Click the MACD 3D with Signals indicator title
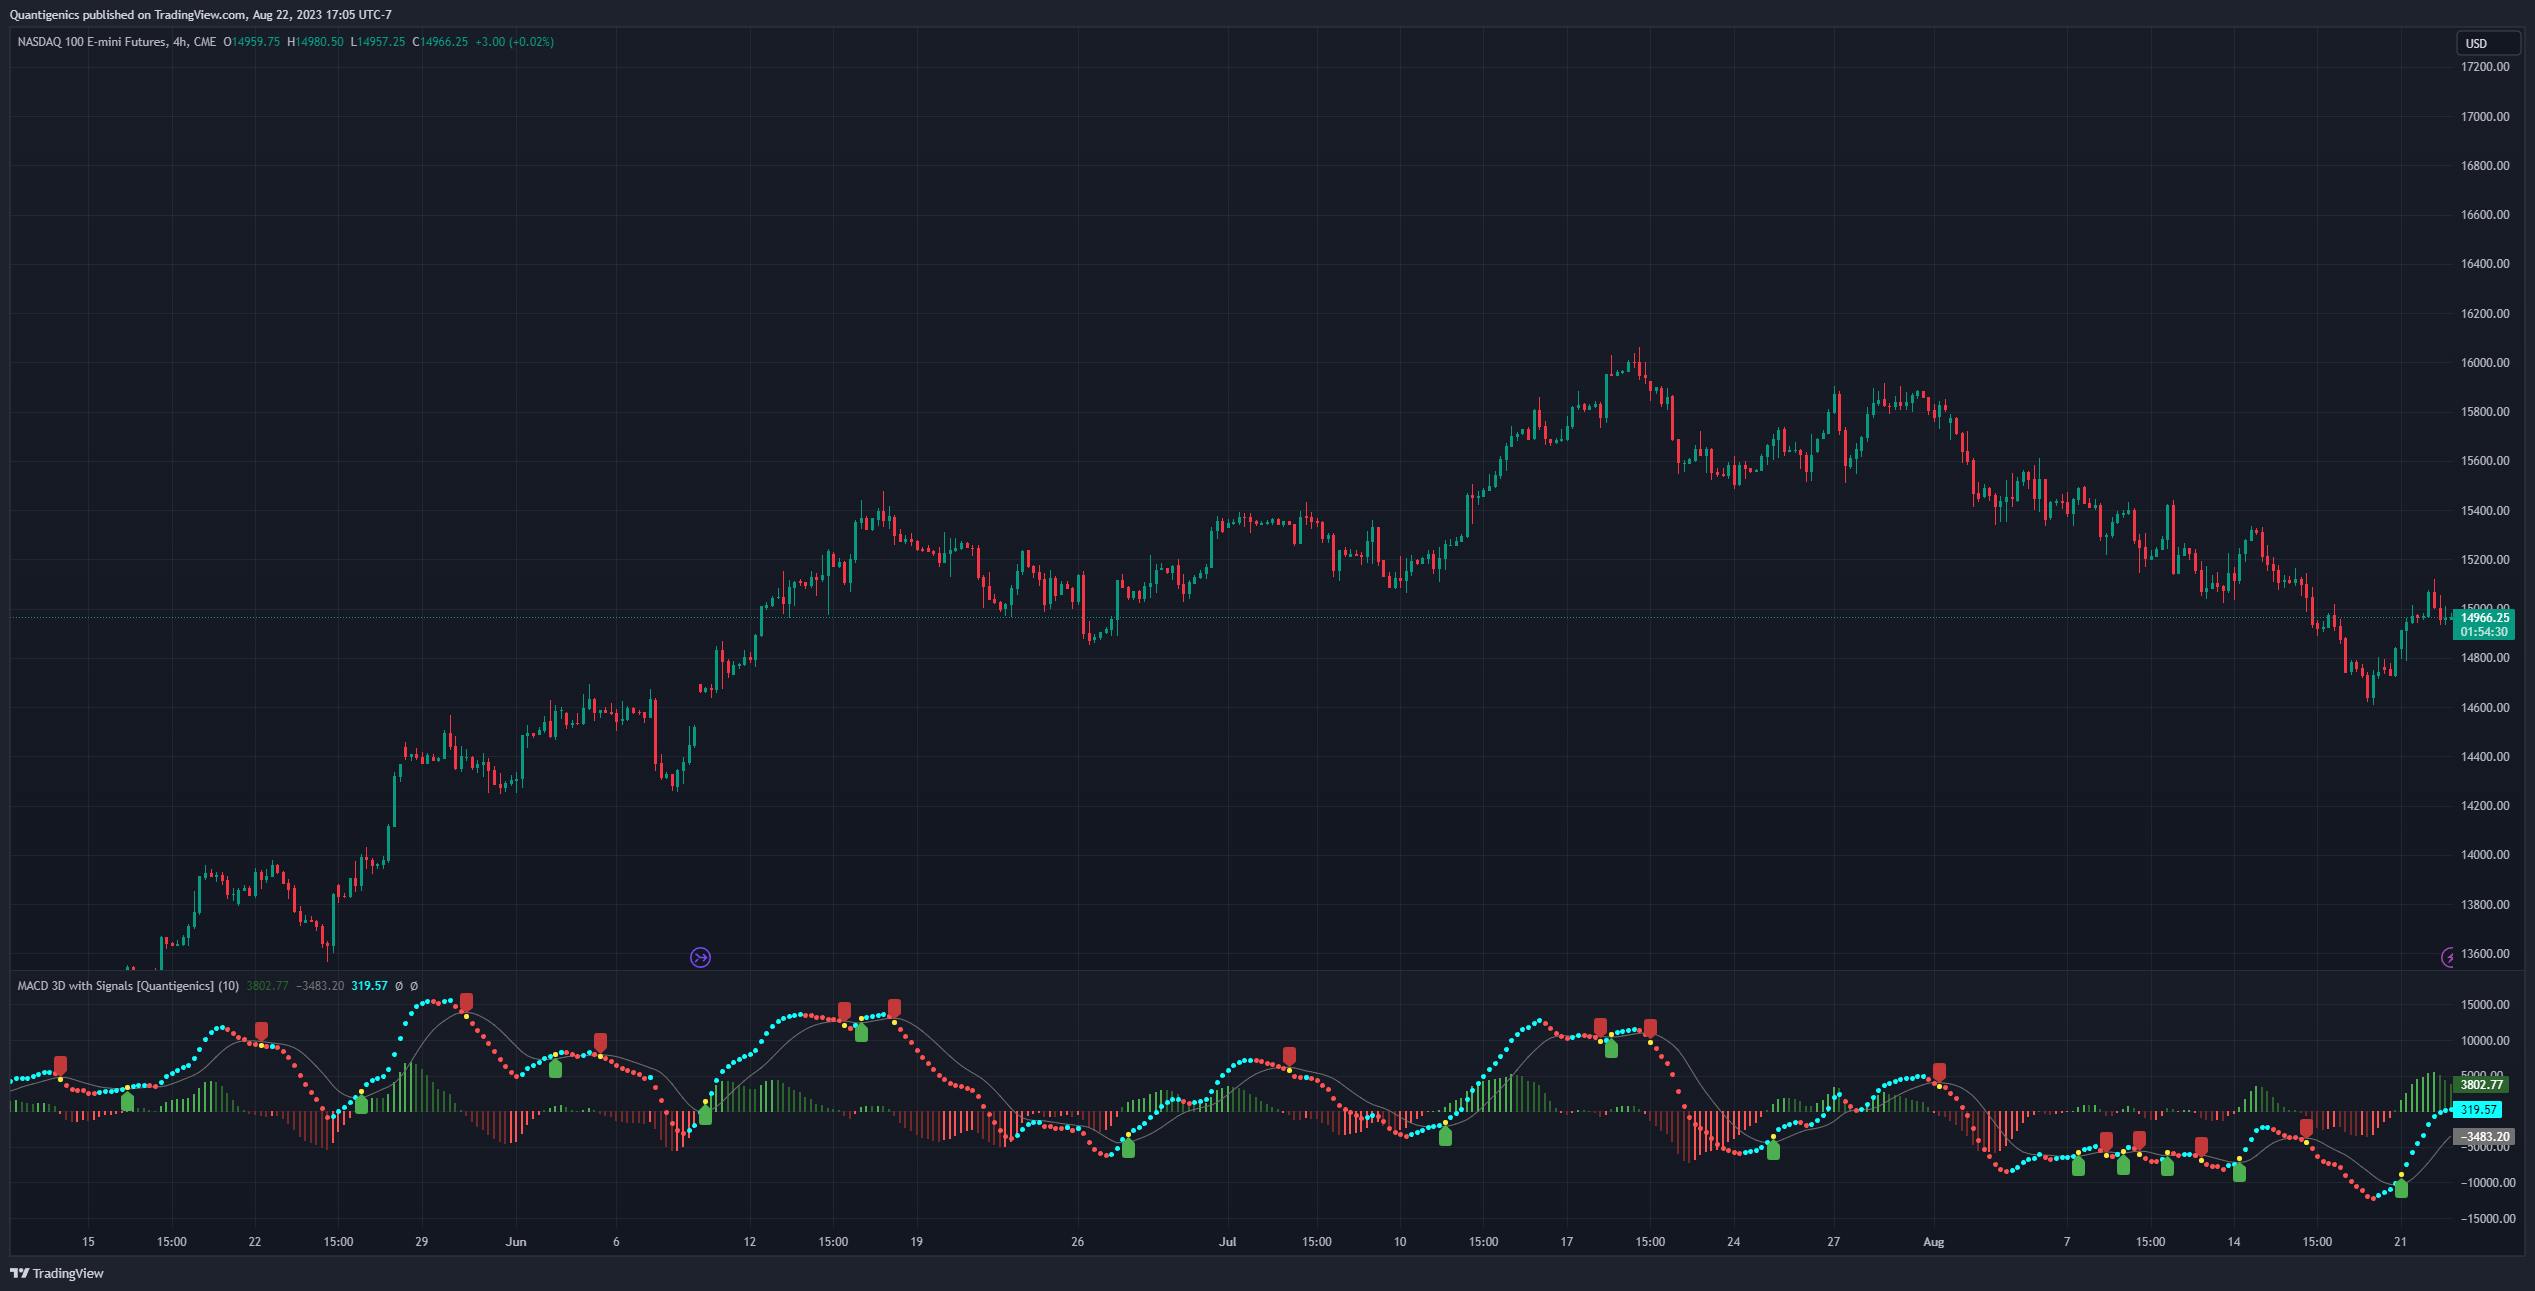The width and height of the screenshot is (2535, 1291). pyautogui.click(x=128, y=986)
